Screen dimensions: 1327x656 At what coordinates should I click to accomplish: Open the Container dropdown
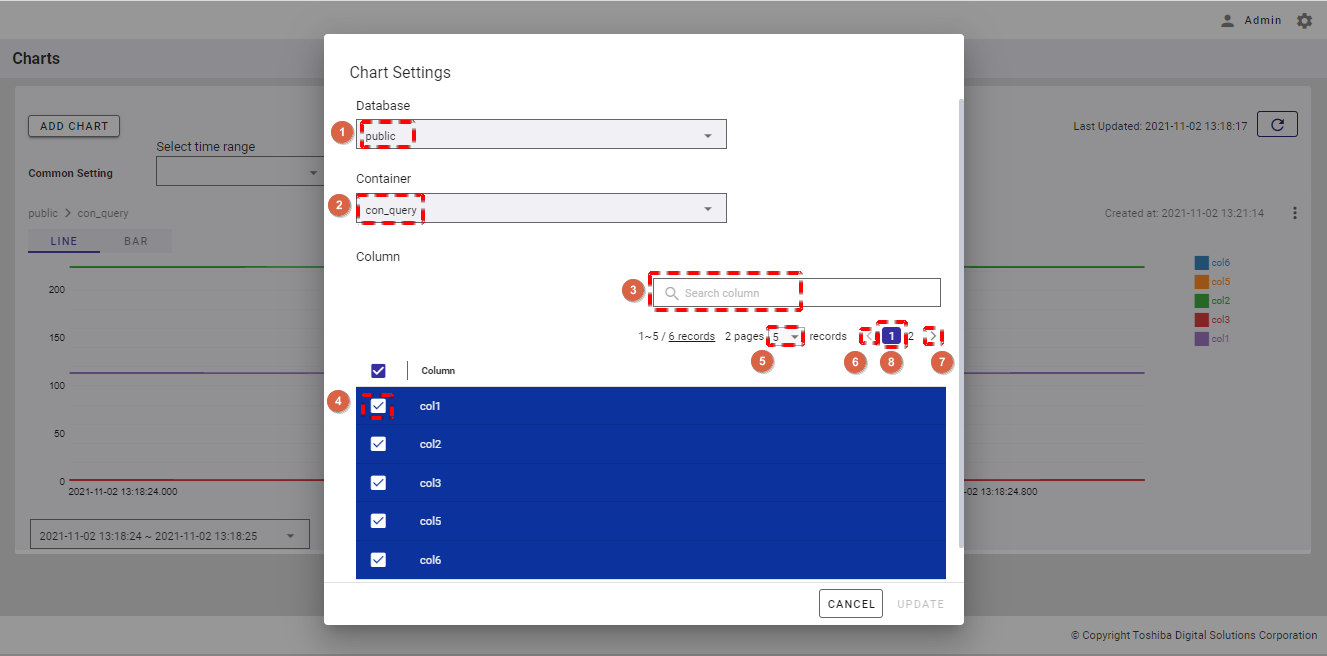click(541, 209)
